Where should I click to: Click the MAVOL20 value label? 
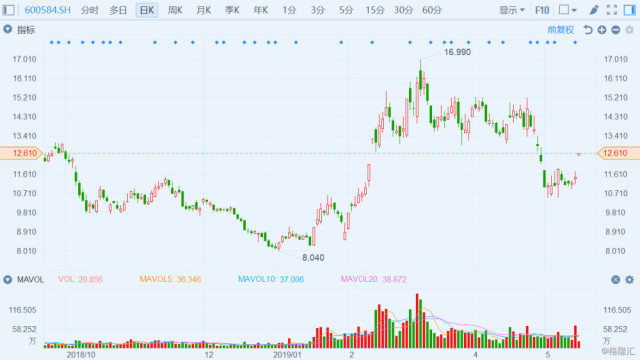point(373,280)
